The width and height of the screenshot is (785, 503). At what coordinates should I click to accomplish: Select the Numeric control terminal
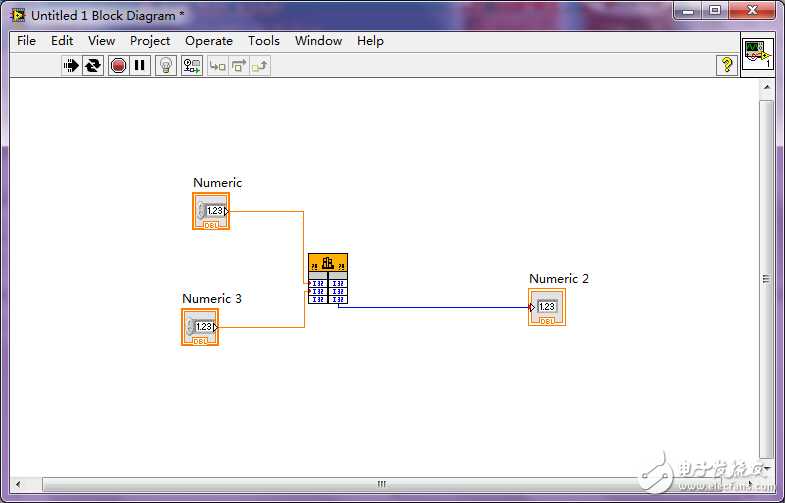pyautogui.click(x=211, y=211)
